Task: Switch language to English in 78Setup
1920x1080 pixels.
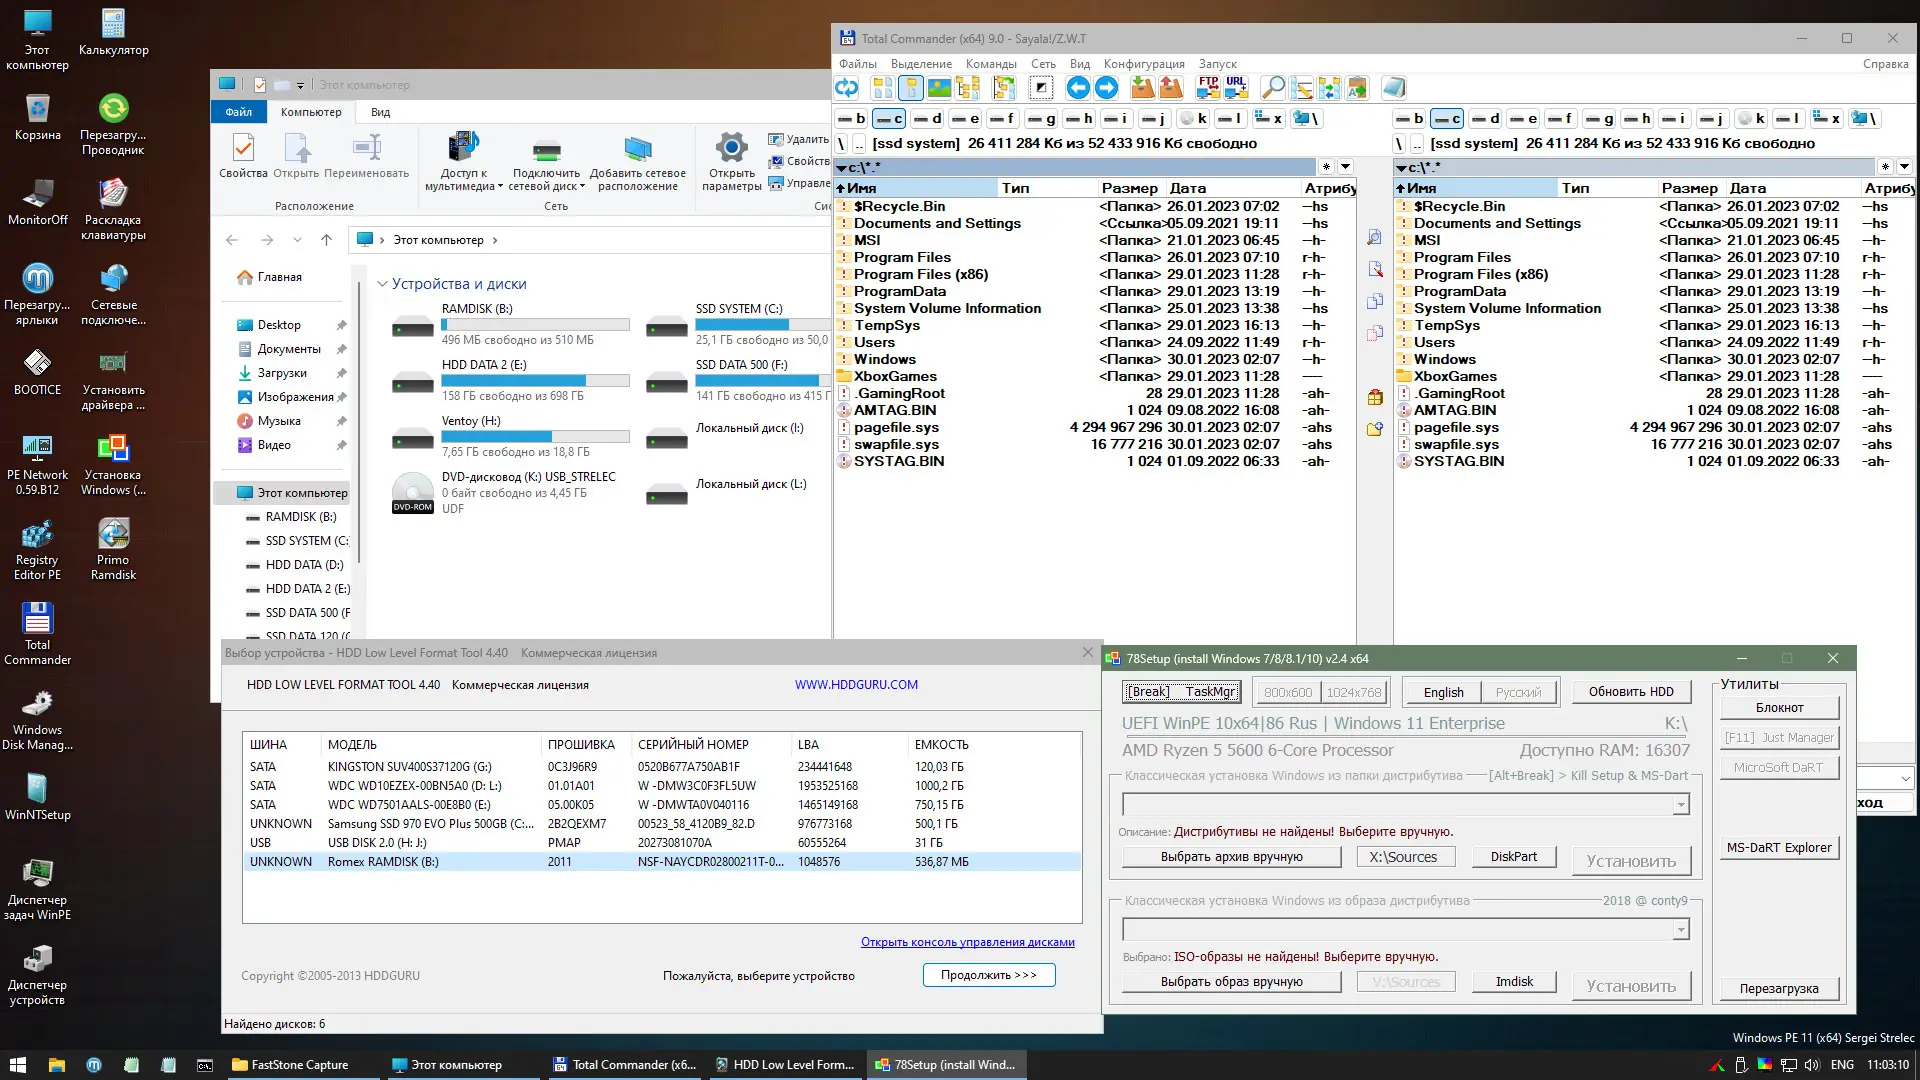Action: click(x=1442, y=692)
